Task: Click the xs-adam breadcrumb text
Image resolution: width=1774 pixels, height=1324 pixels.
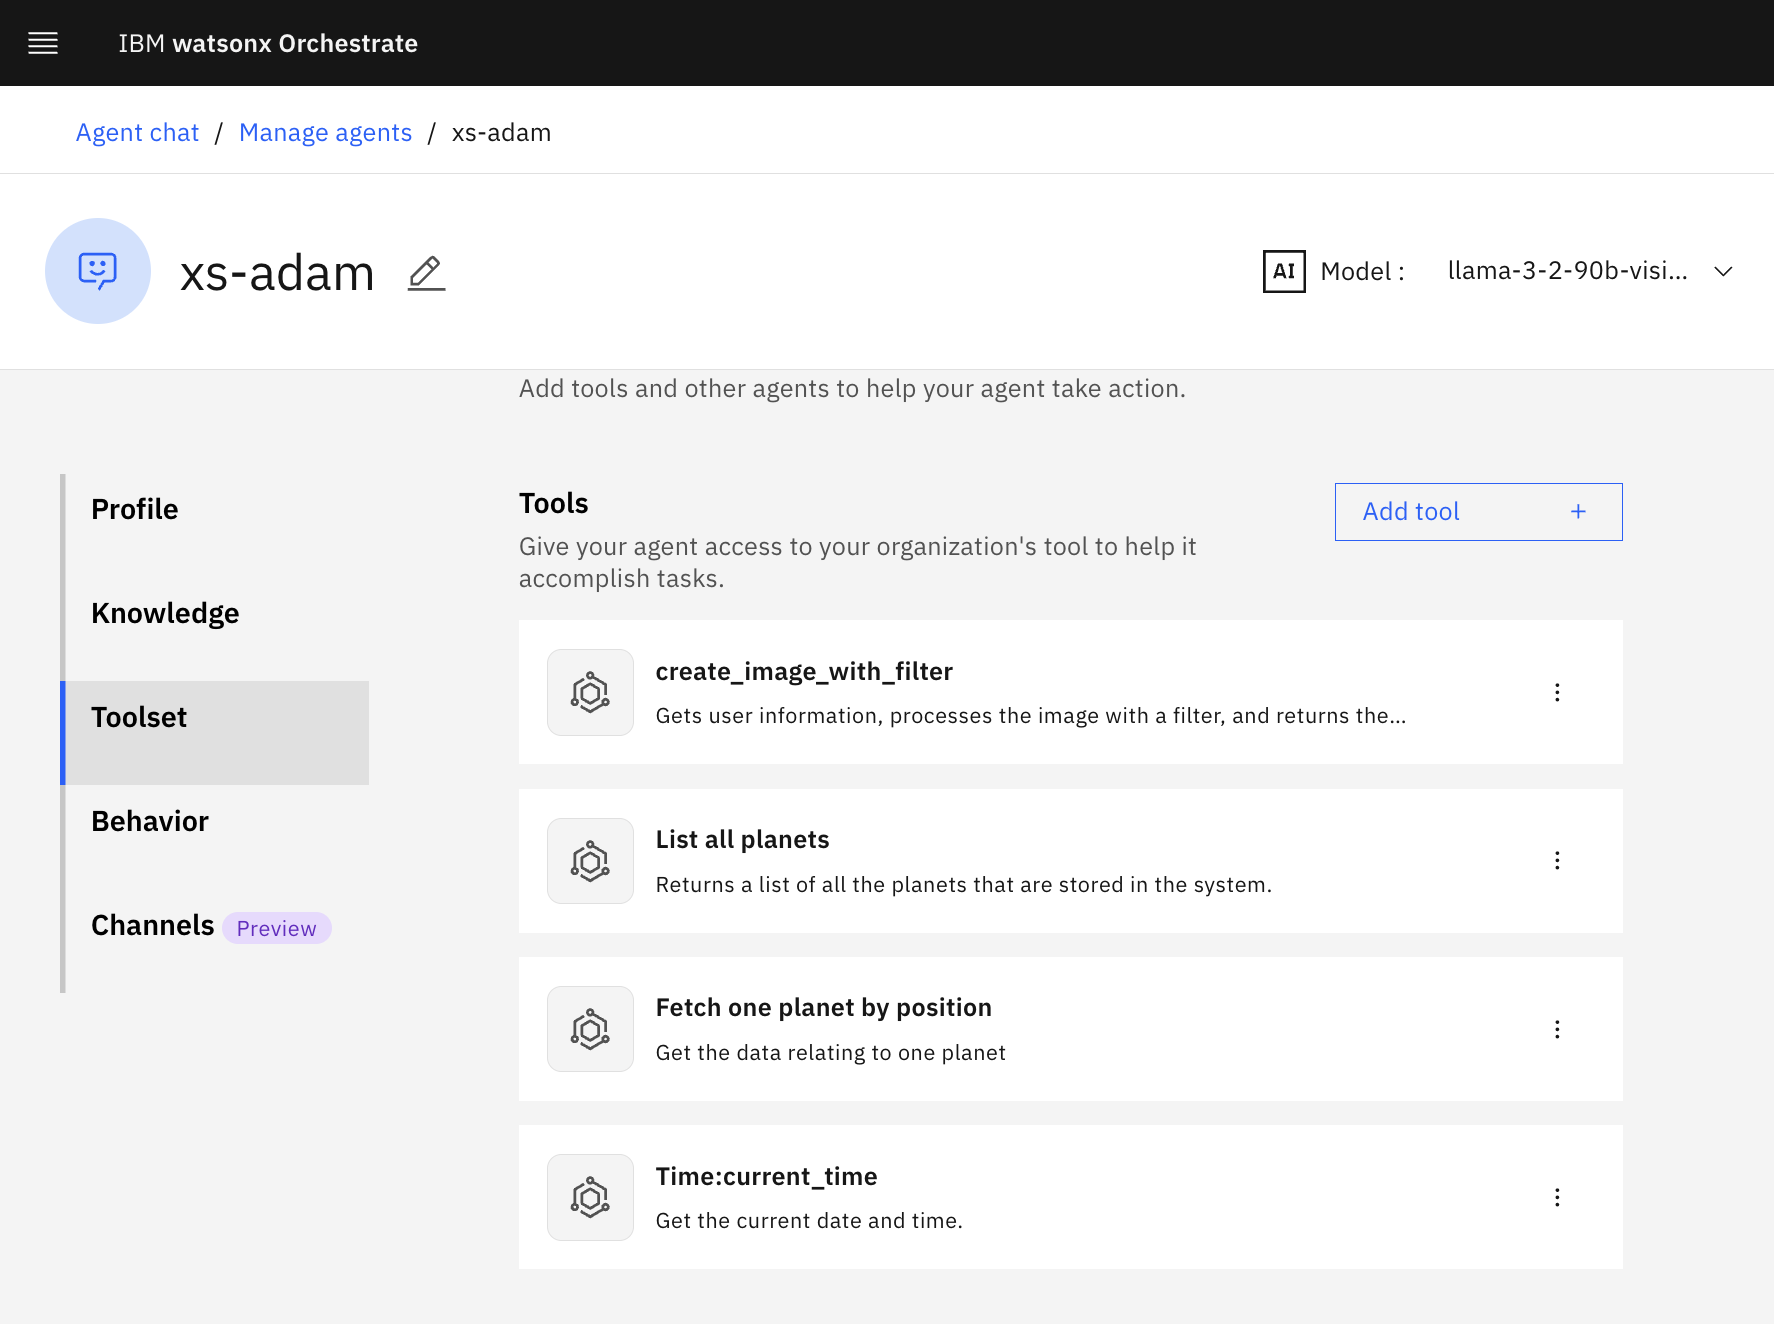Action: [x=501, y=133]
